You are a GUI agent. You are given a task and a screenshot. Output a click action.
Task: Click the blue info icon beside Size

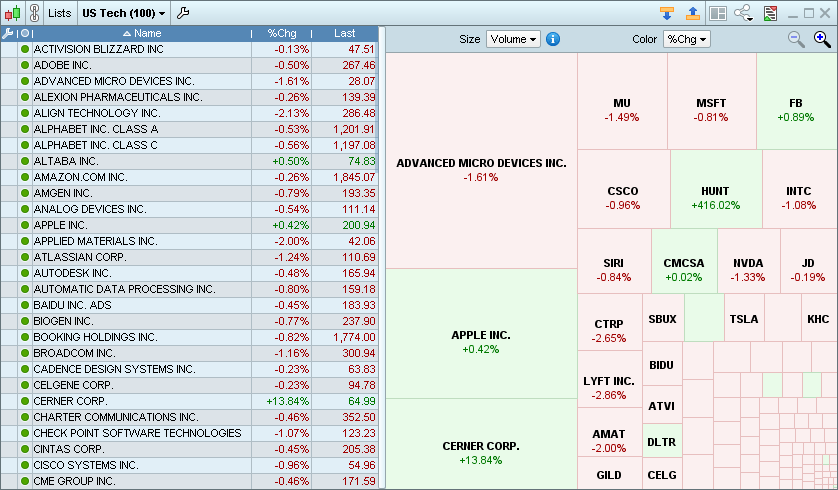[553, 39]
